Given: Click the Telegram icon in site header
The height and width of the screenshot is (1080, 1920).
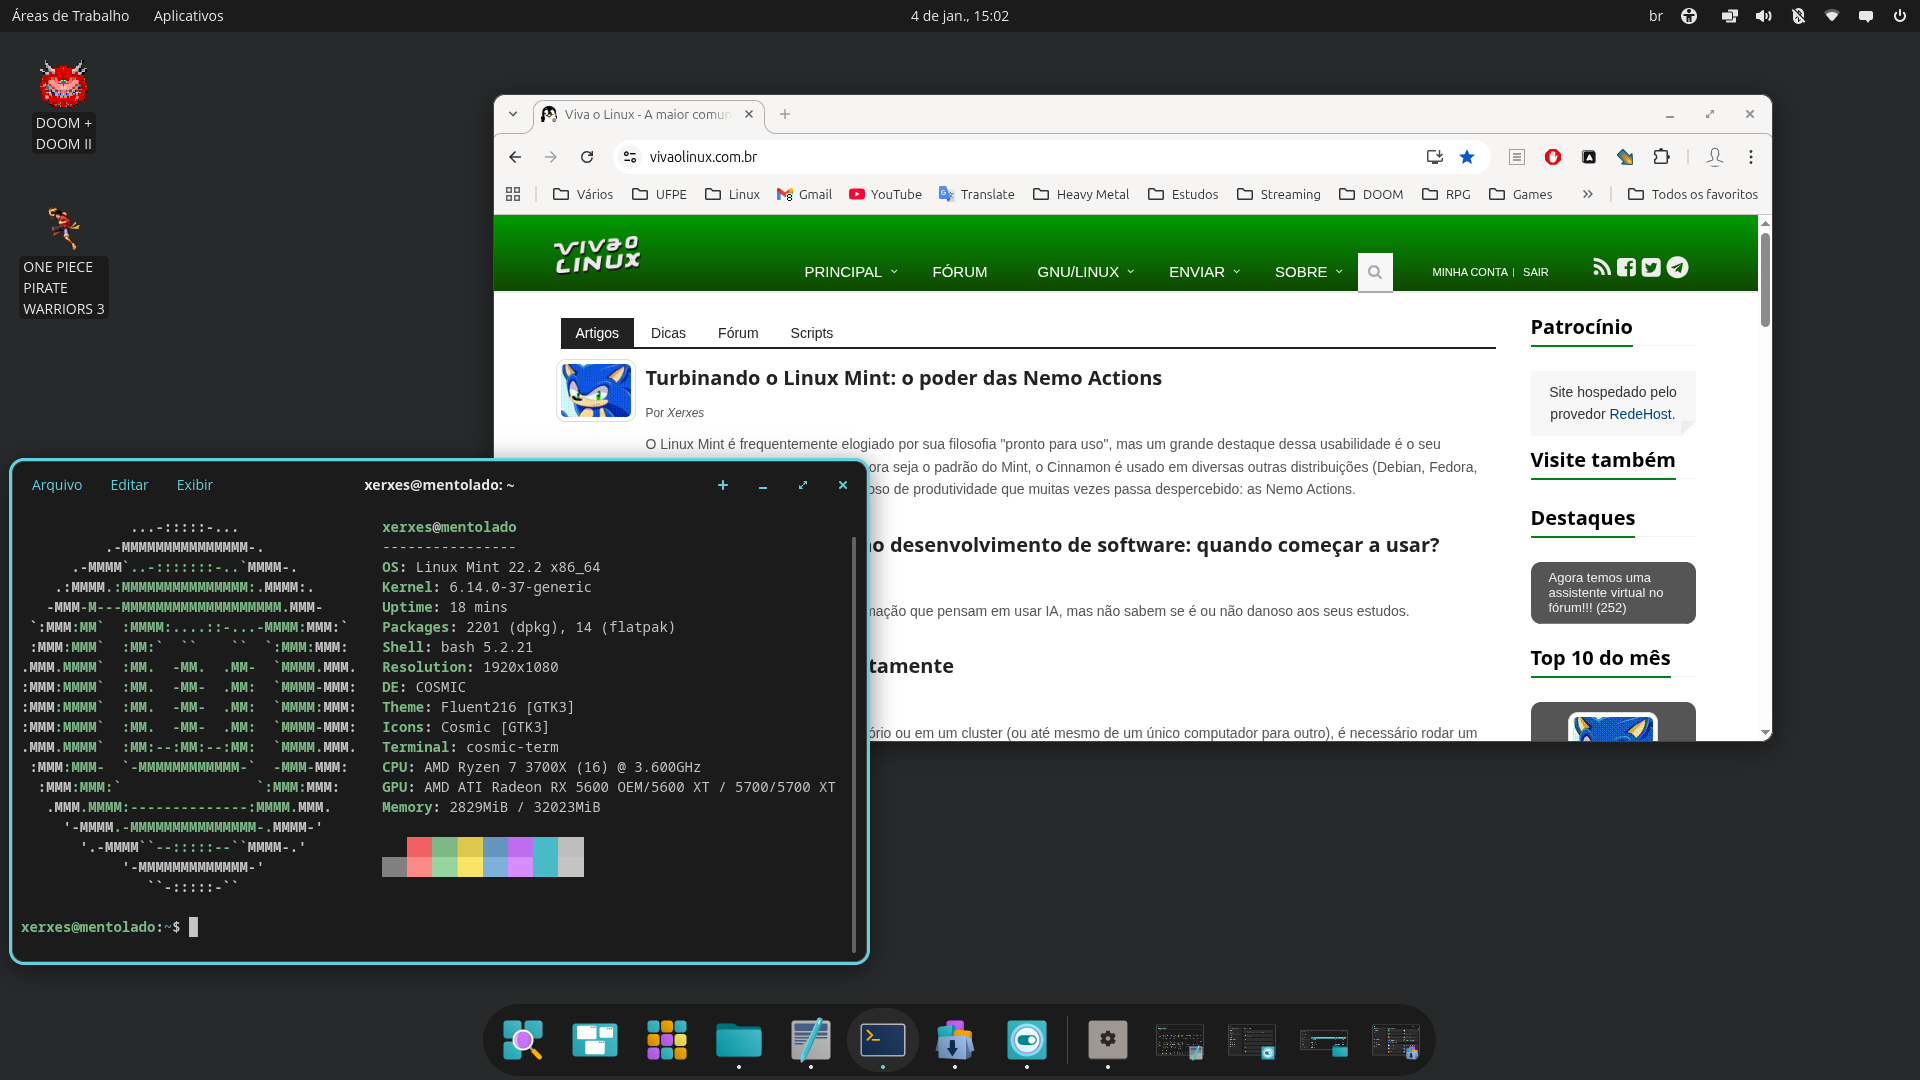Looking at the screenshot, I should 1678,267.
